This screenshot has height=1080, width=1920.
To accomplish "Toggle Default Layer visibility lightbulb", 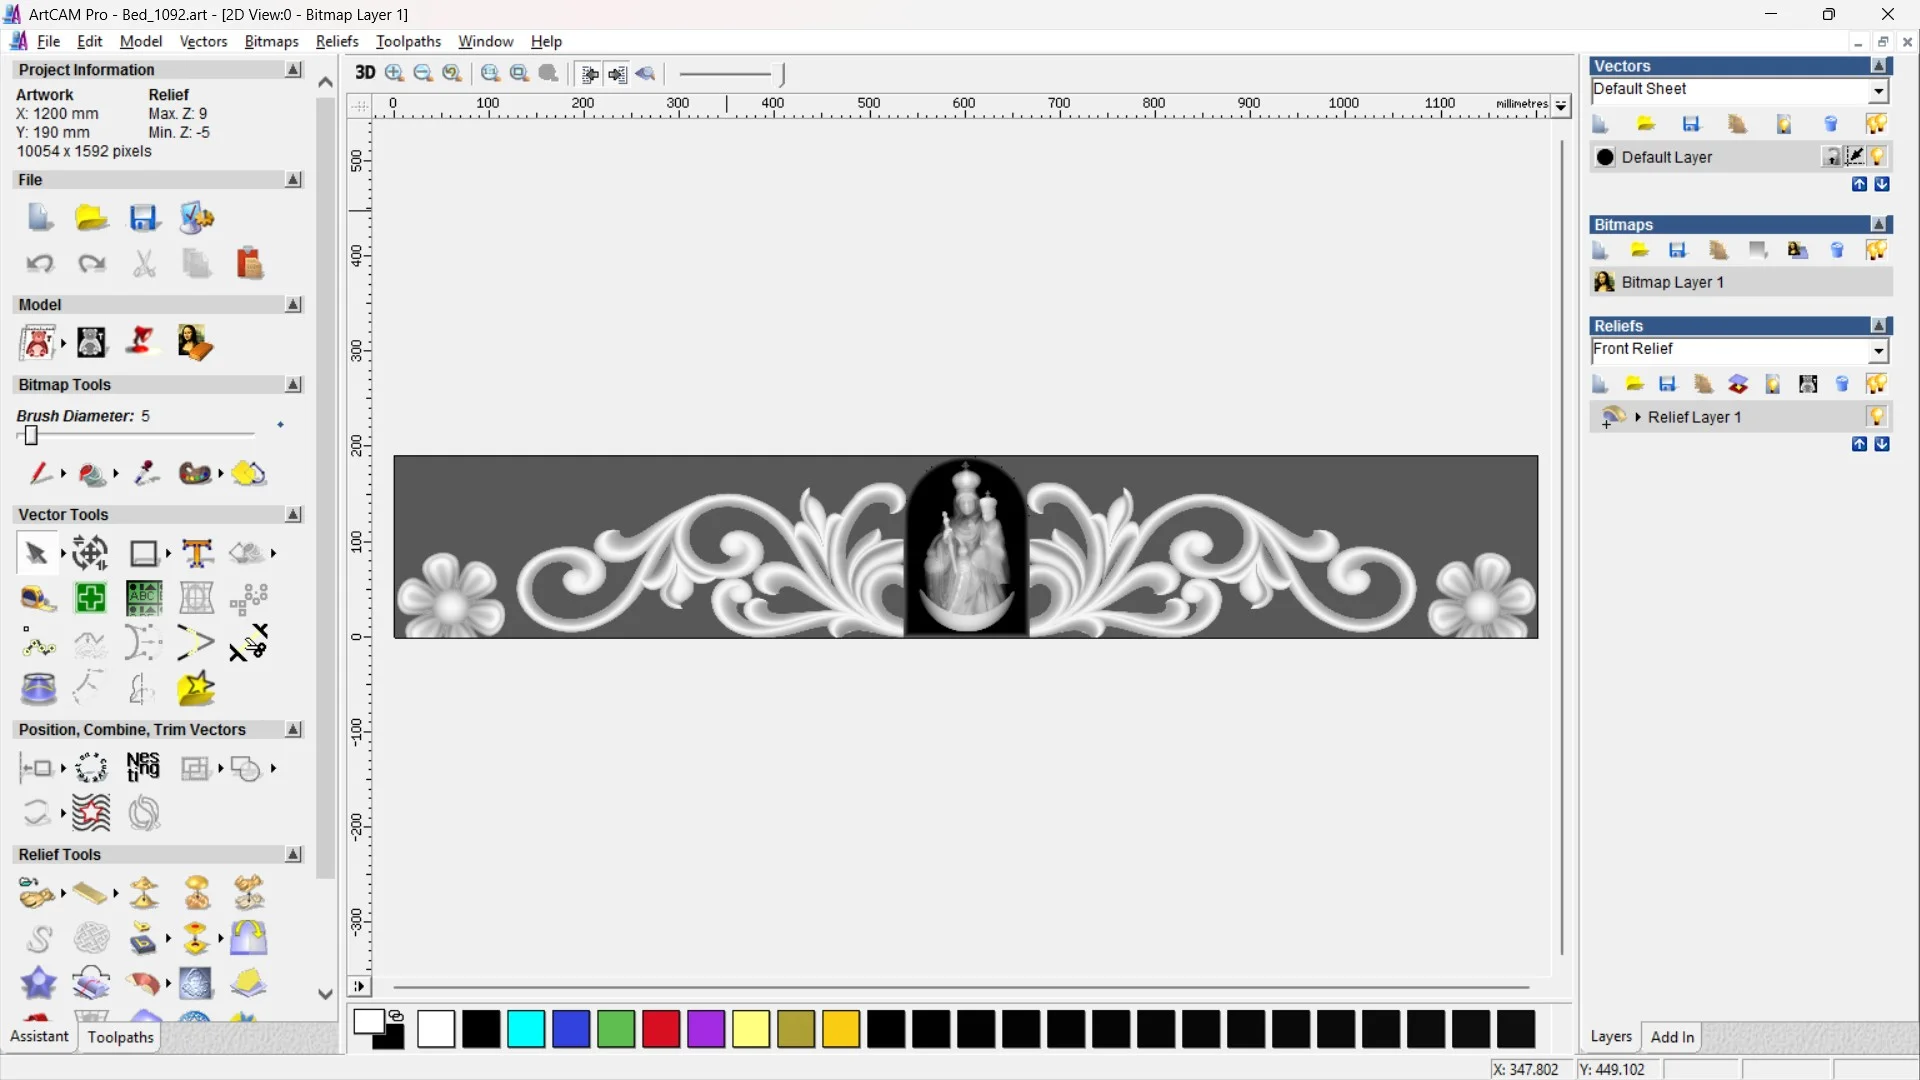I will click(1877, 157).
